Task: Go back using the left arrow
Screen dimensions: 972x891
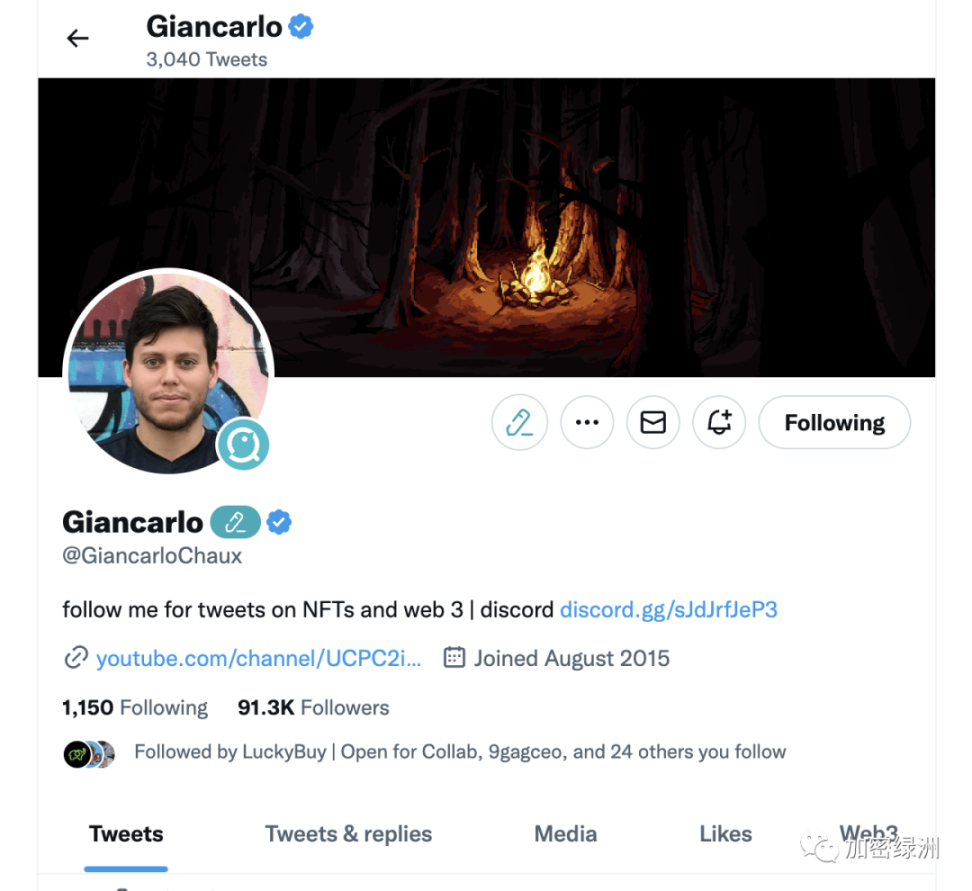Action: (x=77, y=38)
